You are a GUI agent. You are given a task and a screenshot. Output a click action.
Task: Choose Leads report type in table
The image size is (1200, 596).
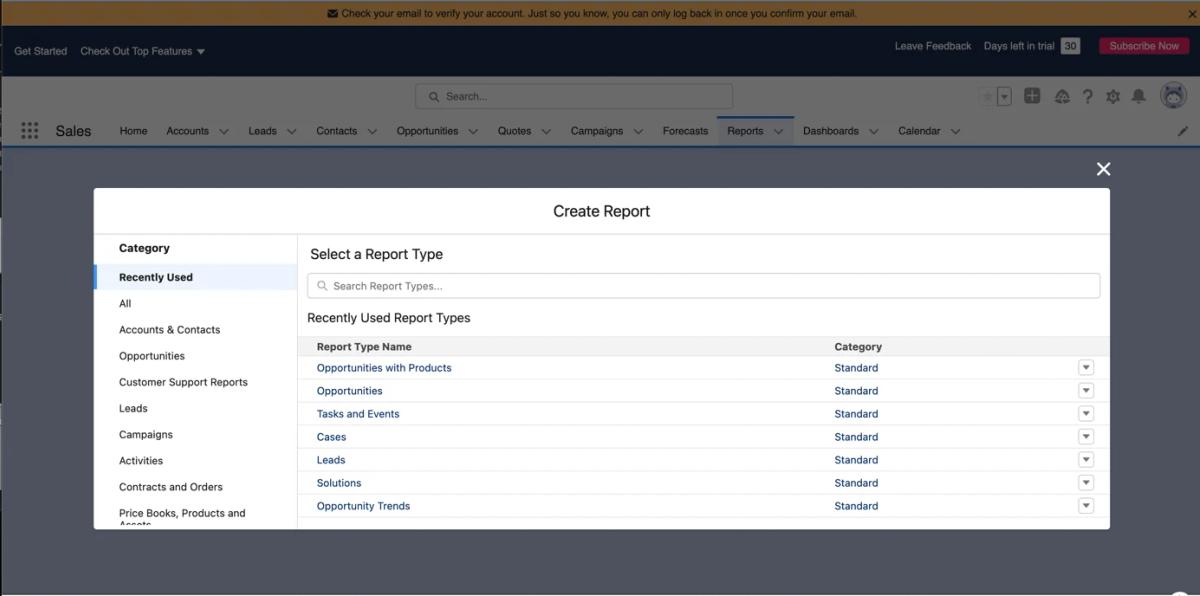click(x=331, y=460)
